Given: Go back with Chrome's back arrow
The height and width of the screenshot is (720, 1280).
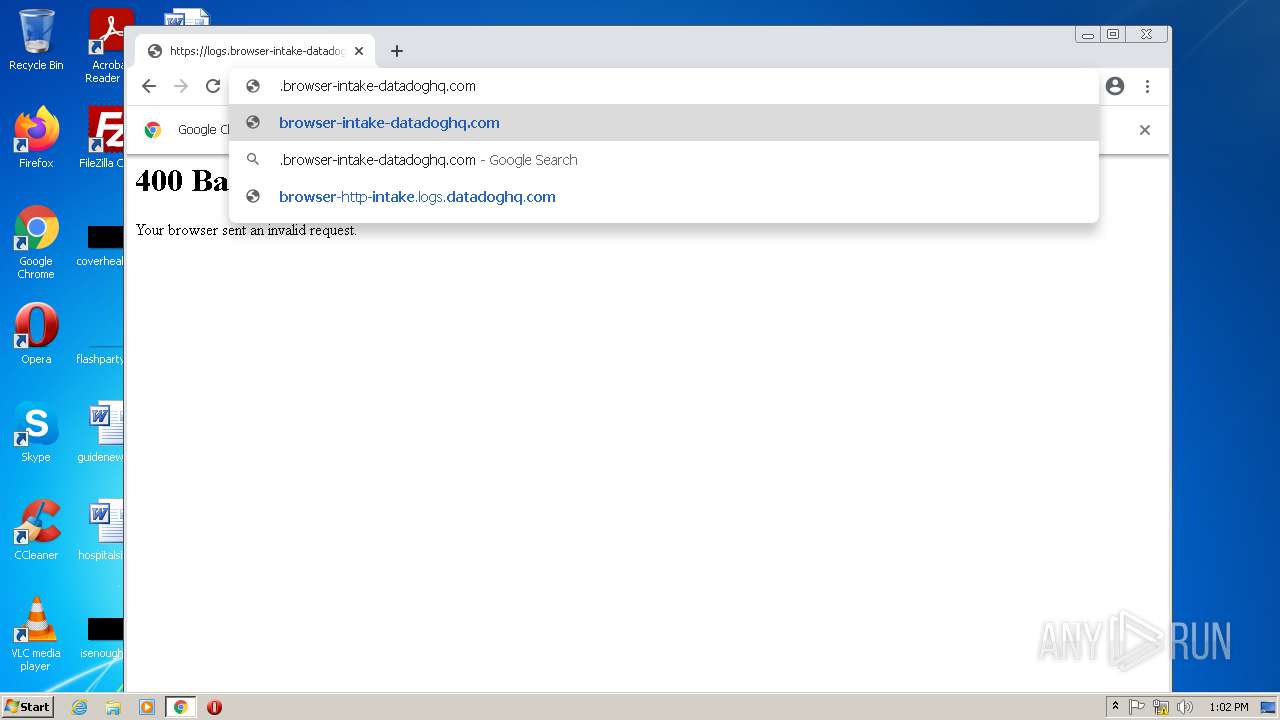Looking at the screenshot, I should [149, 86].
